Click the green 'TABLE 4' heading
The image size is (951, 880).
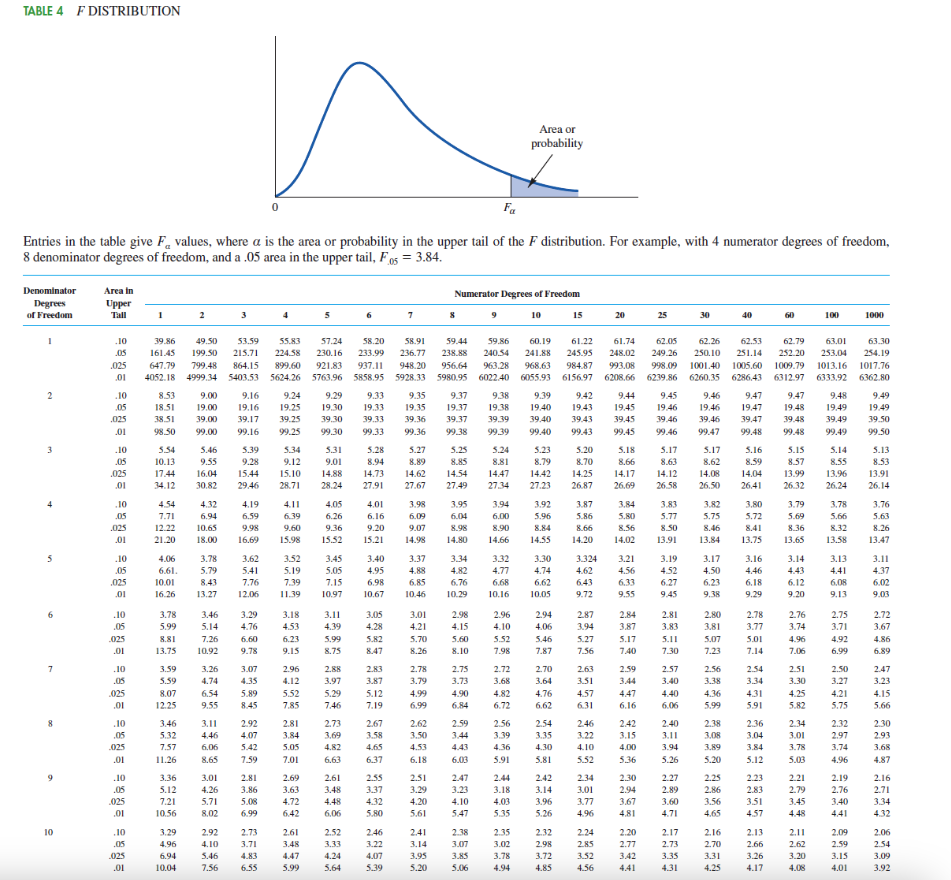point(42,11)
